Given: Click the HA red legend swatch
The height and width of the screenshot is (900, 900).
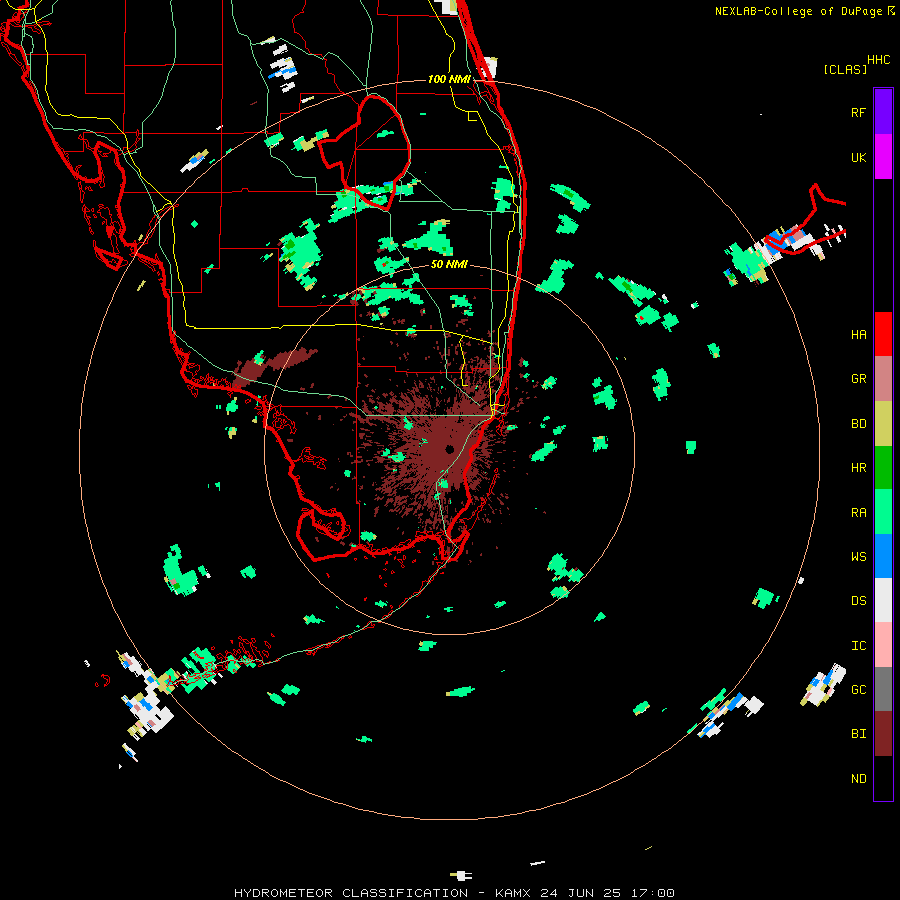Looking at the screenshot, I should [x=883, y=334].
